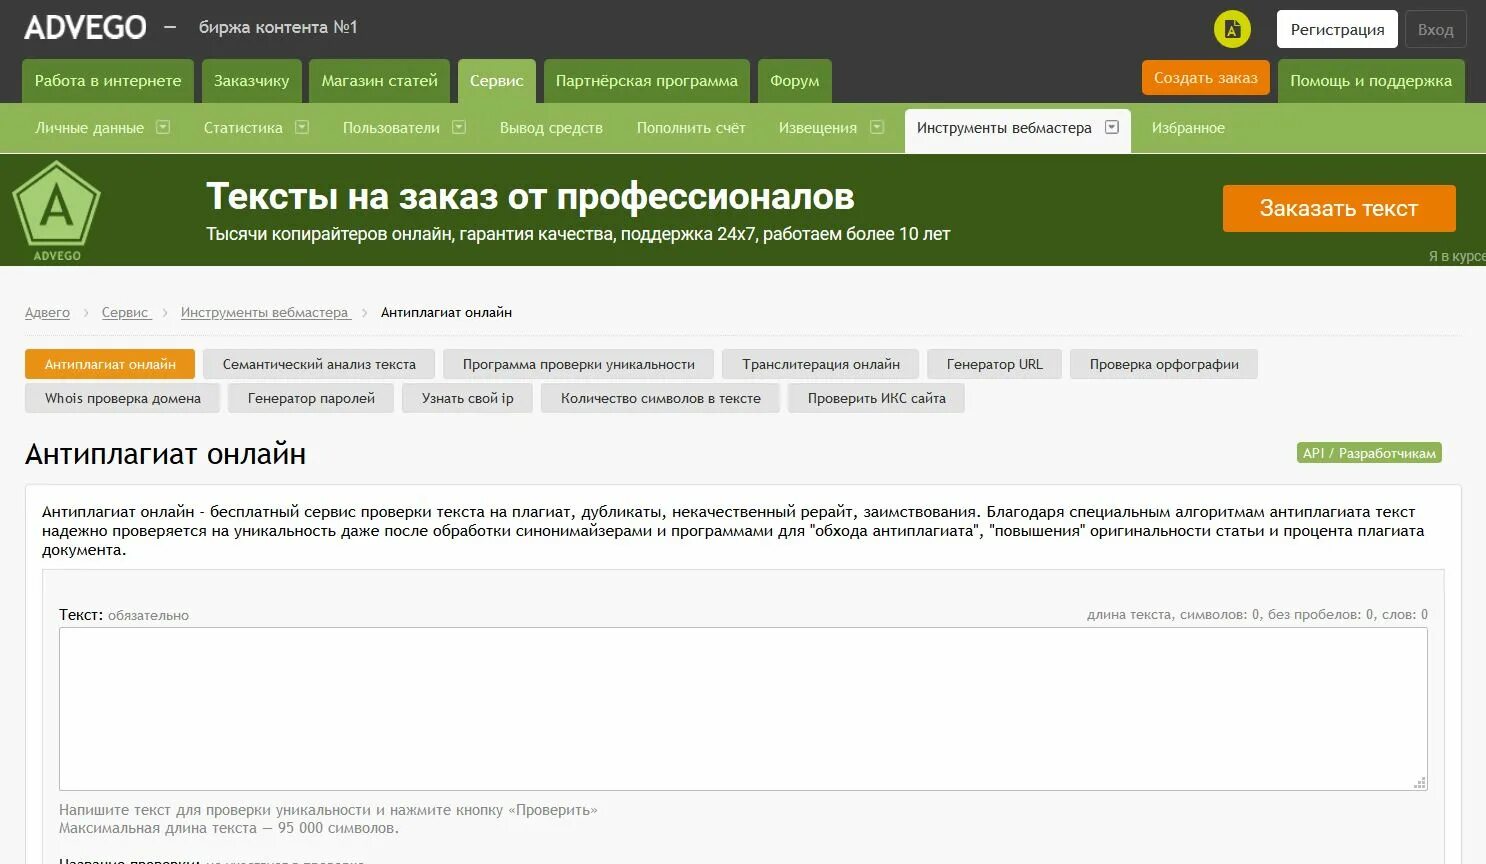
Task: Open Узнать свой ip tool
Action: [468, 398]
